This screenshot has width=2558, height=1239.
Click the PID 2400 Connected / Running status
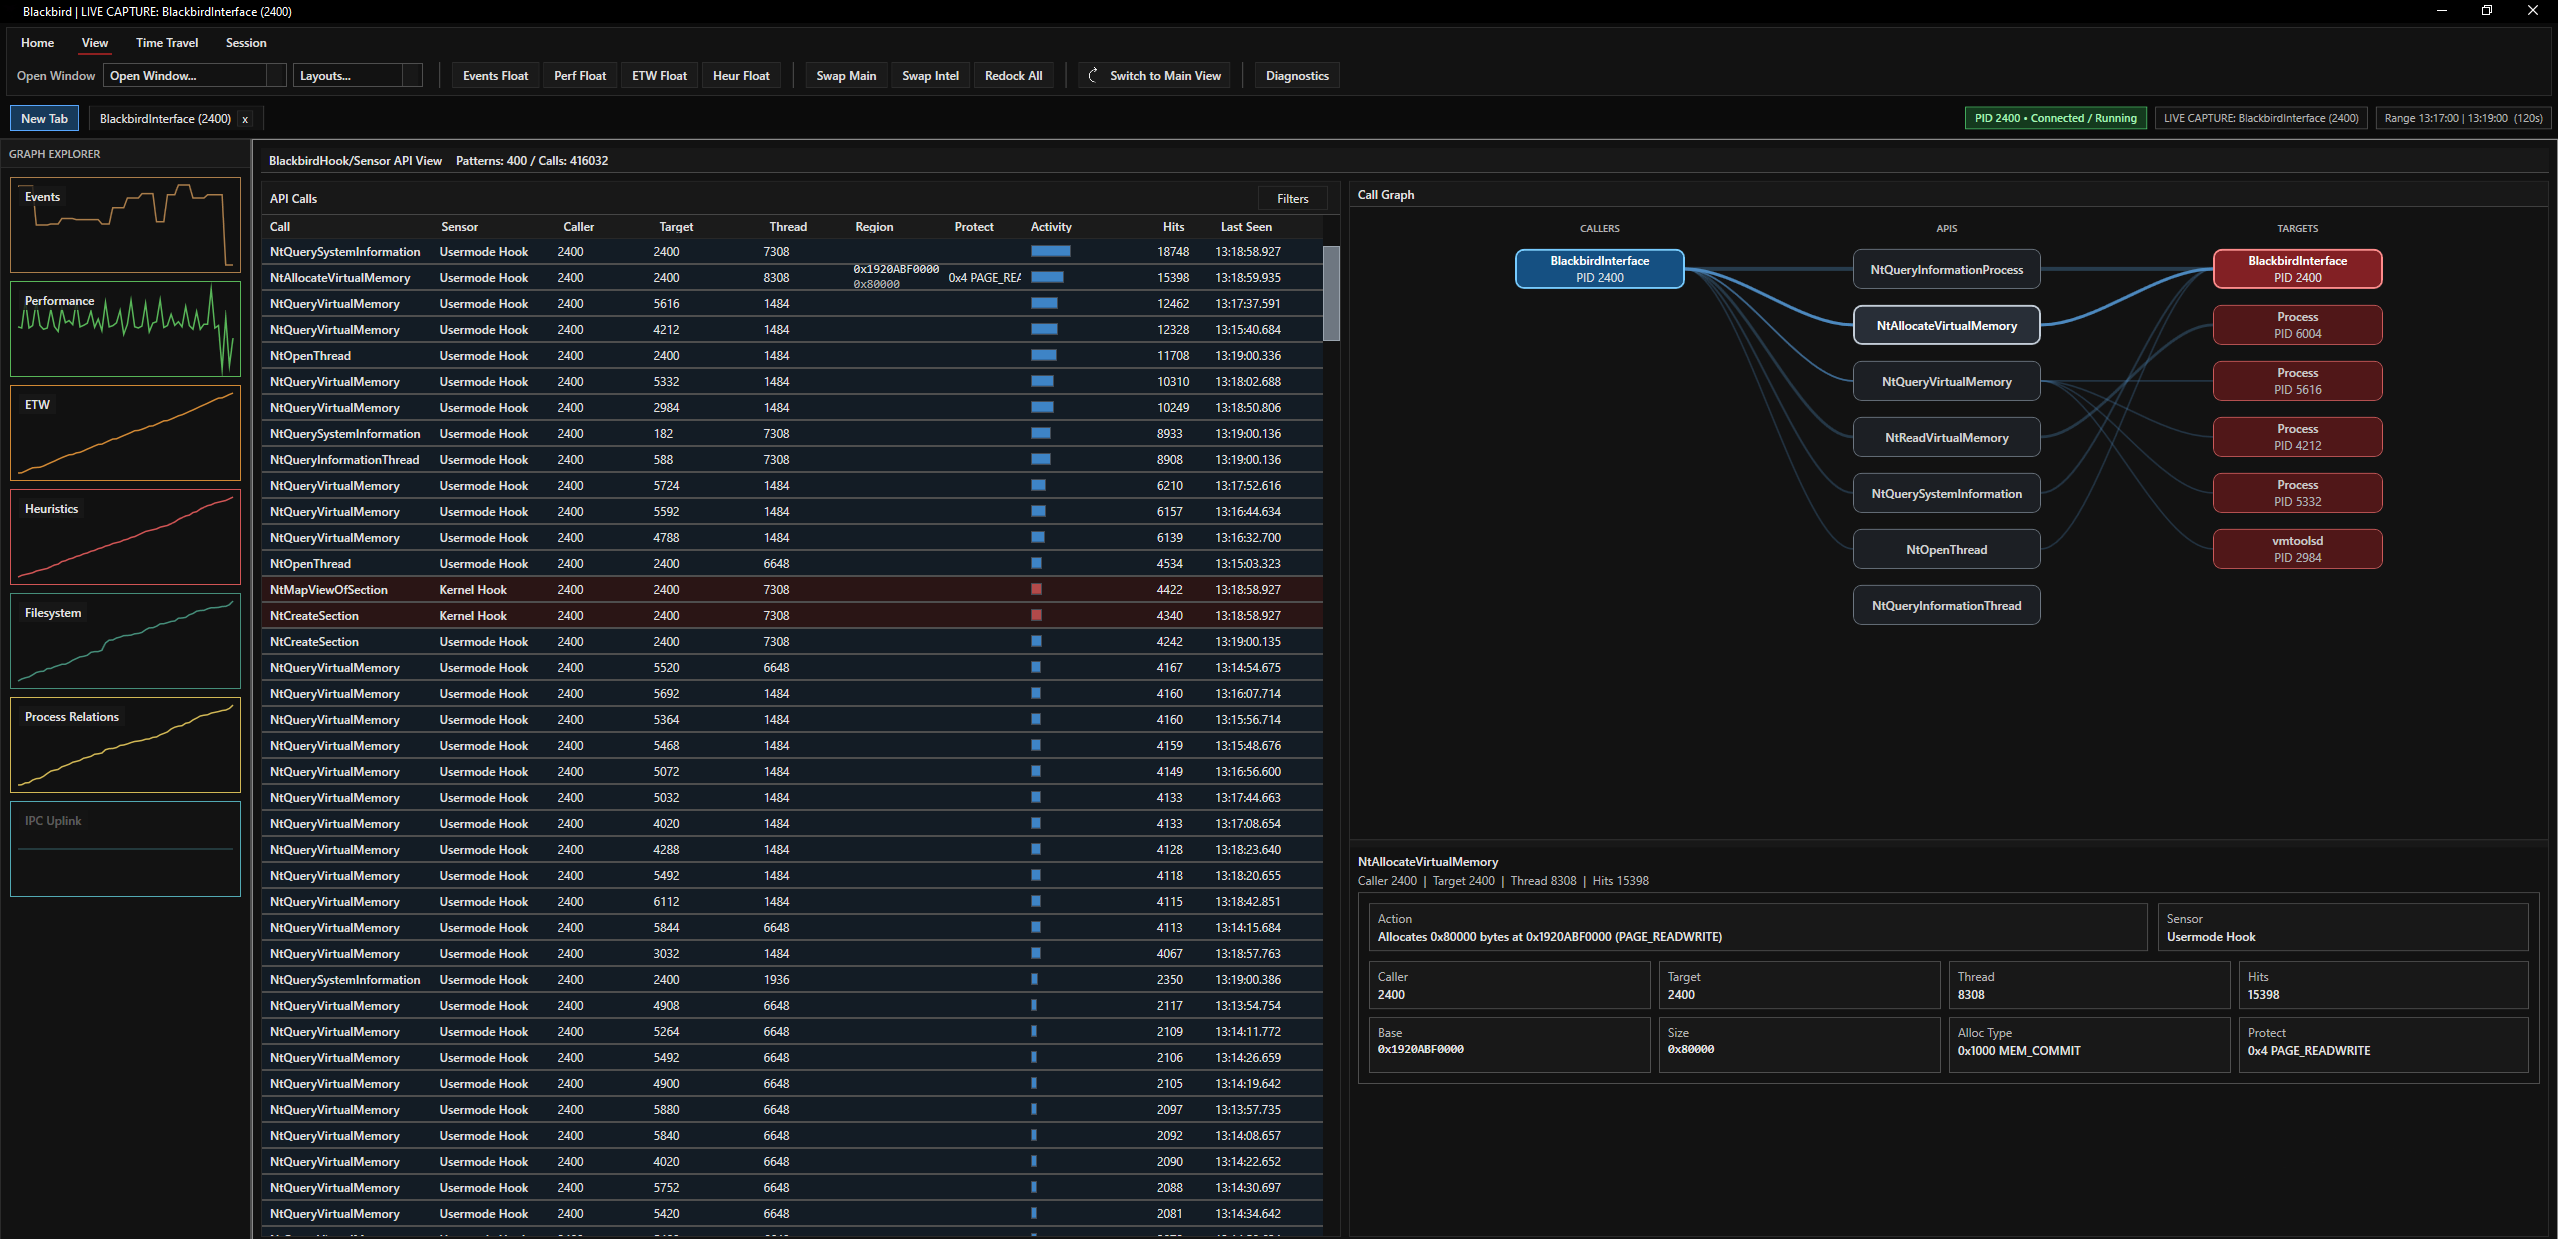[2055, 118]
